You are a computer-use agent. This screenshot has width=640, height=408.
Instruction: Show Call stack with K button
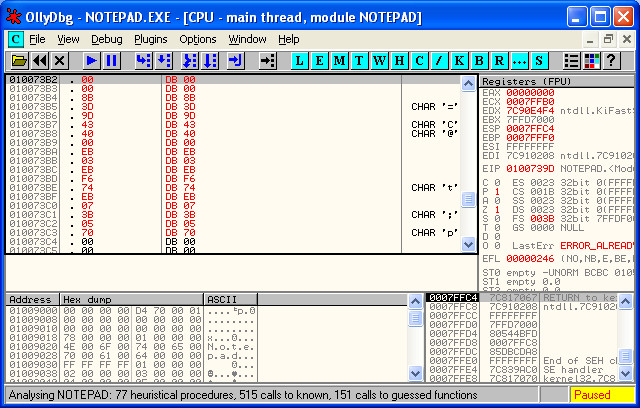click(459, 61)
